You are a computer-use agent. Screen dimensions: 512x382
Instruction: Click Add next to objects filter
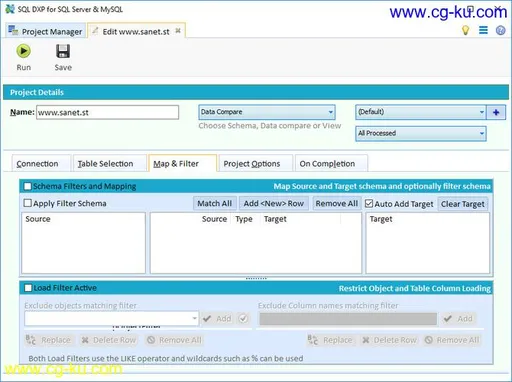tap(217, 319)
